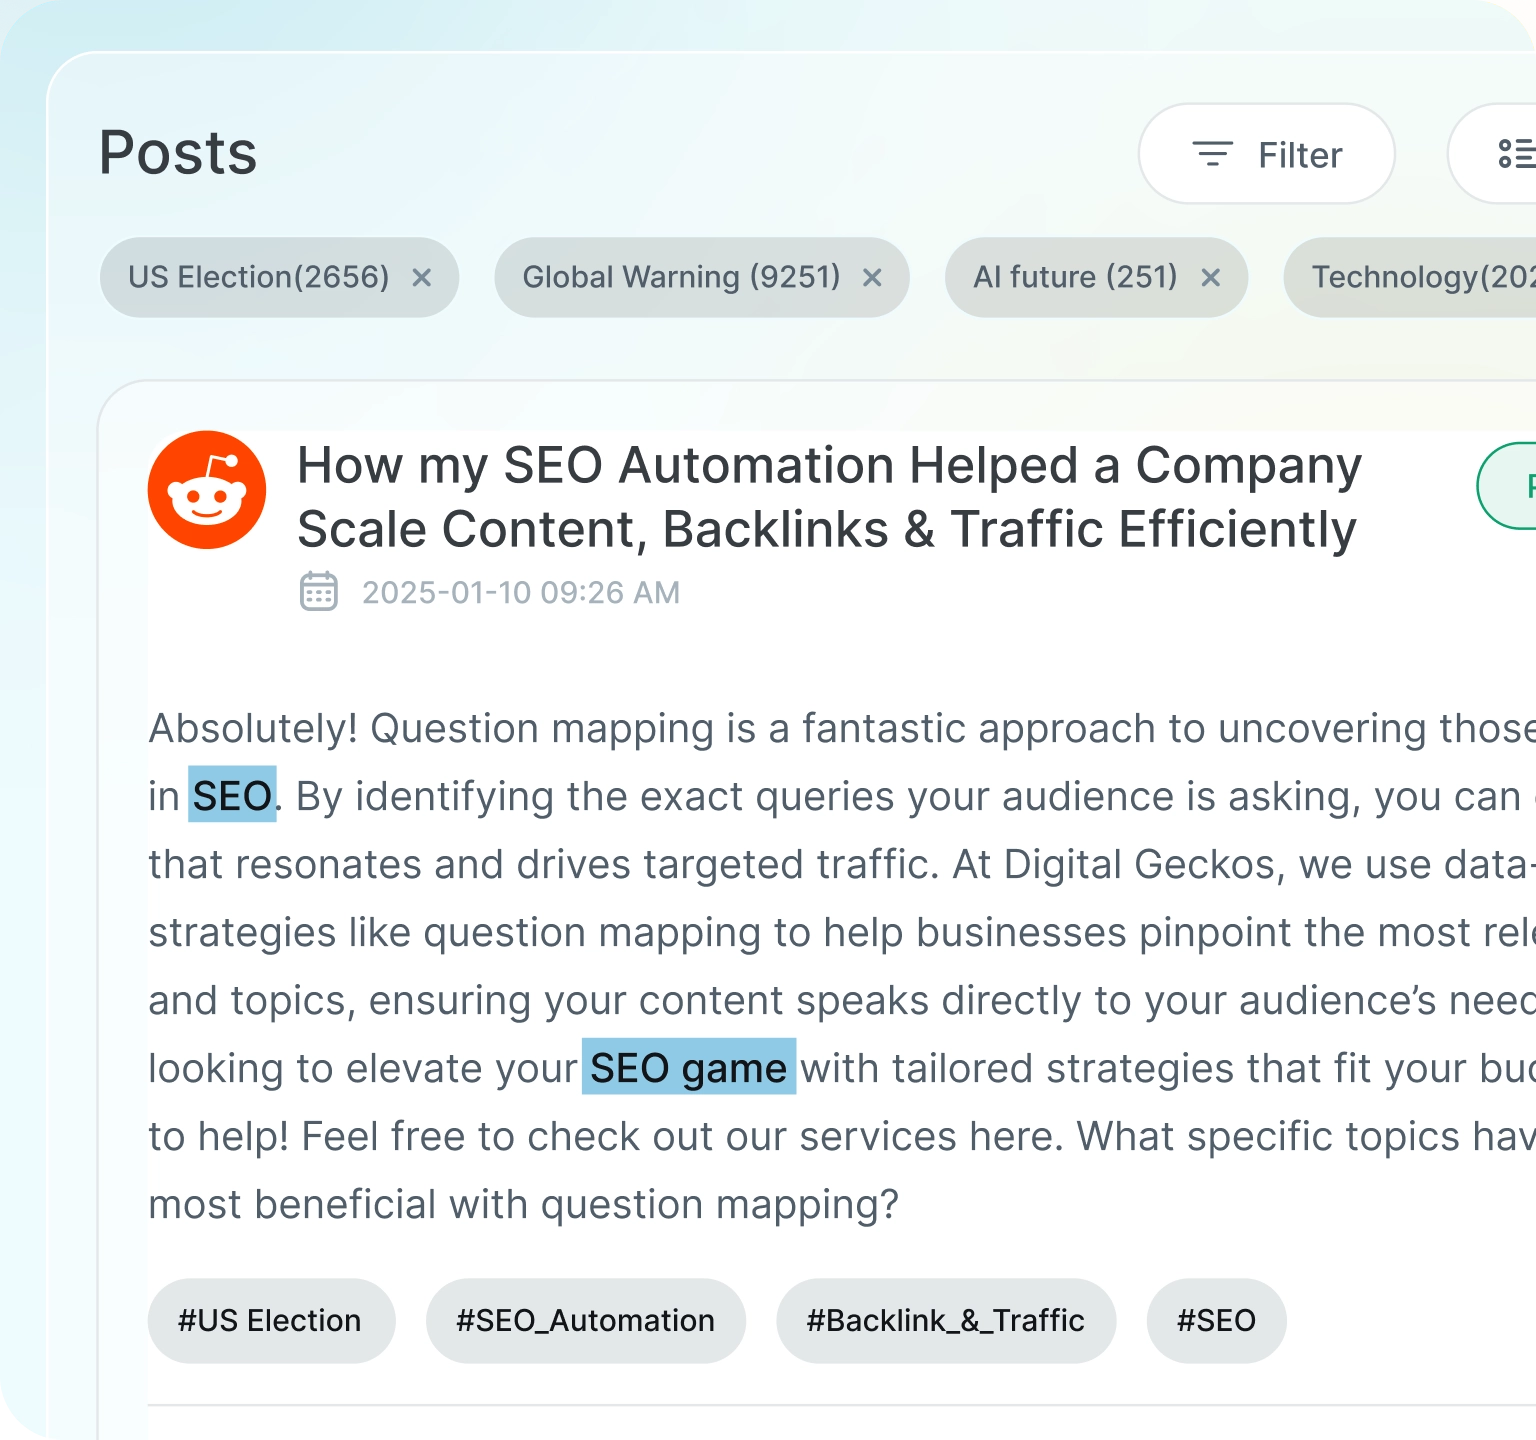Select the US Election(2656) topic chip

click(x=258, y=277)
